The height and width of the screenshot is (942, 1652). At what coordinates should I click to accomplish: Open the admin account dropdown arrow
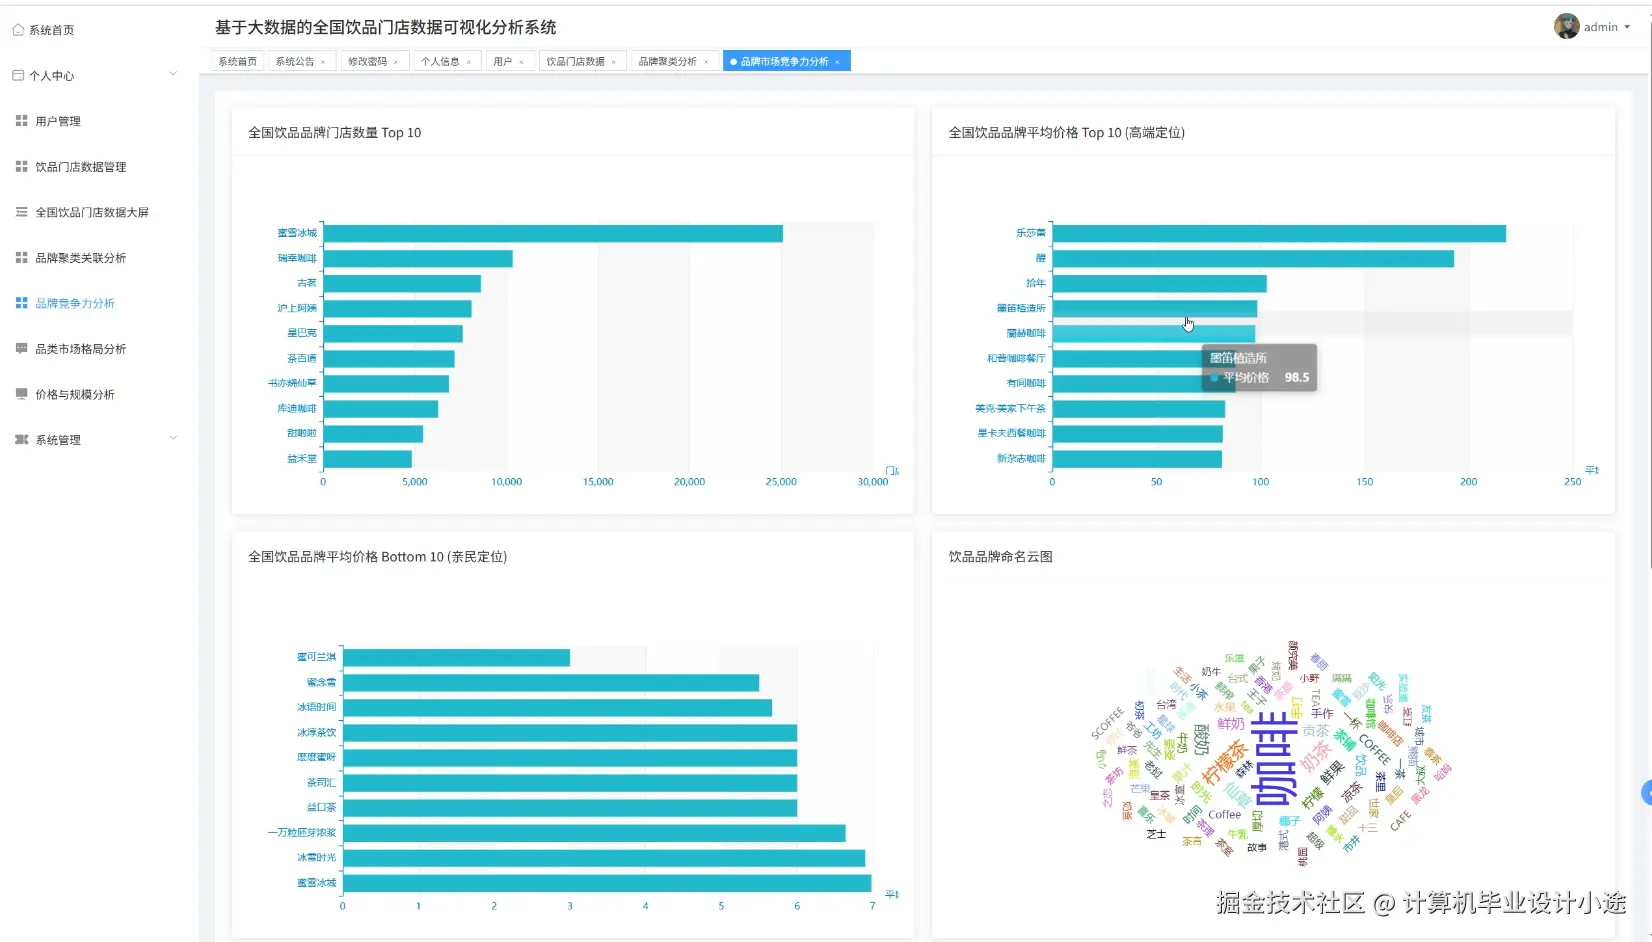pyautogui.click(x=1627, y=27)
